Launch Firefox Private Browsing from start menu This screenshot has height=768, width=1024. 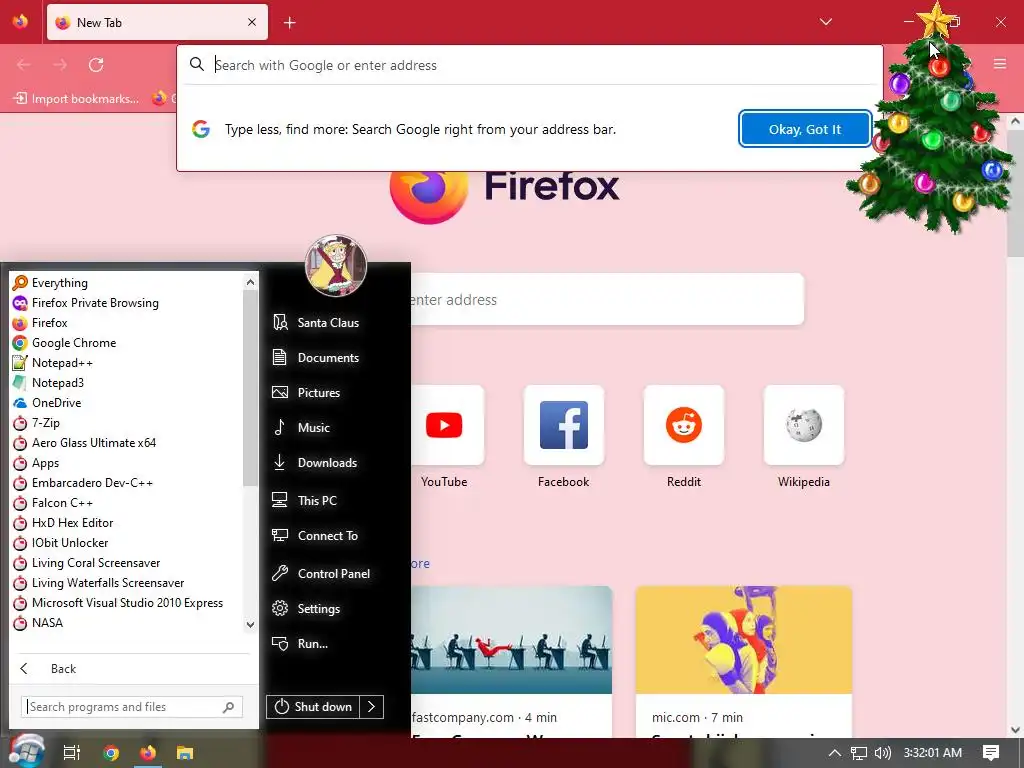coord(95,303)
